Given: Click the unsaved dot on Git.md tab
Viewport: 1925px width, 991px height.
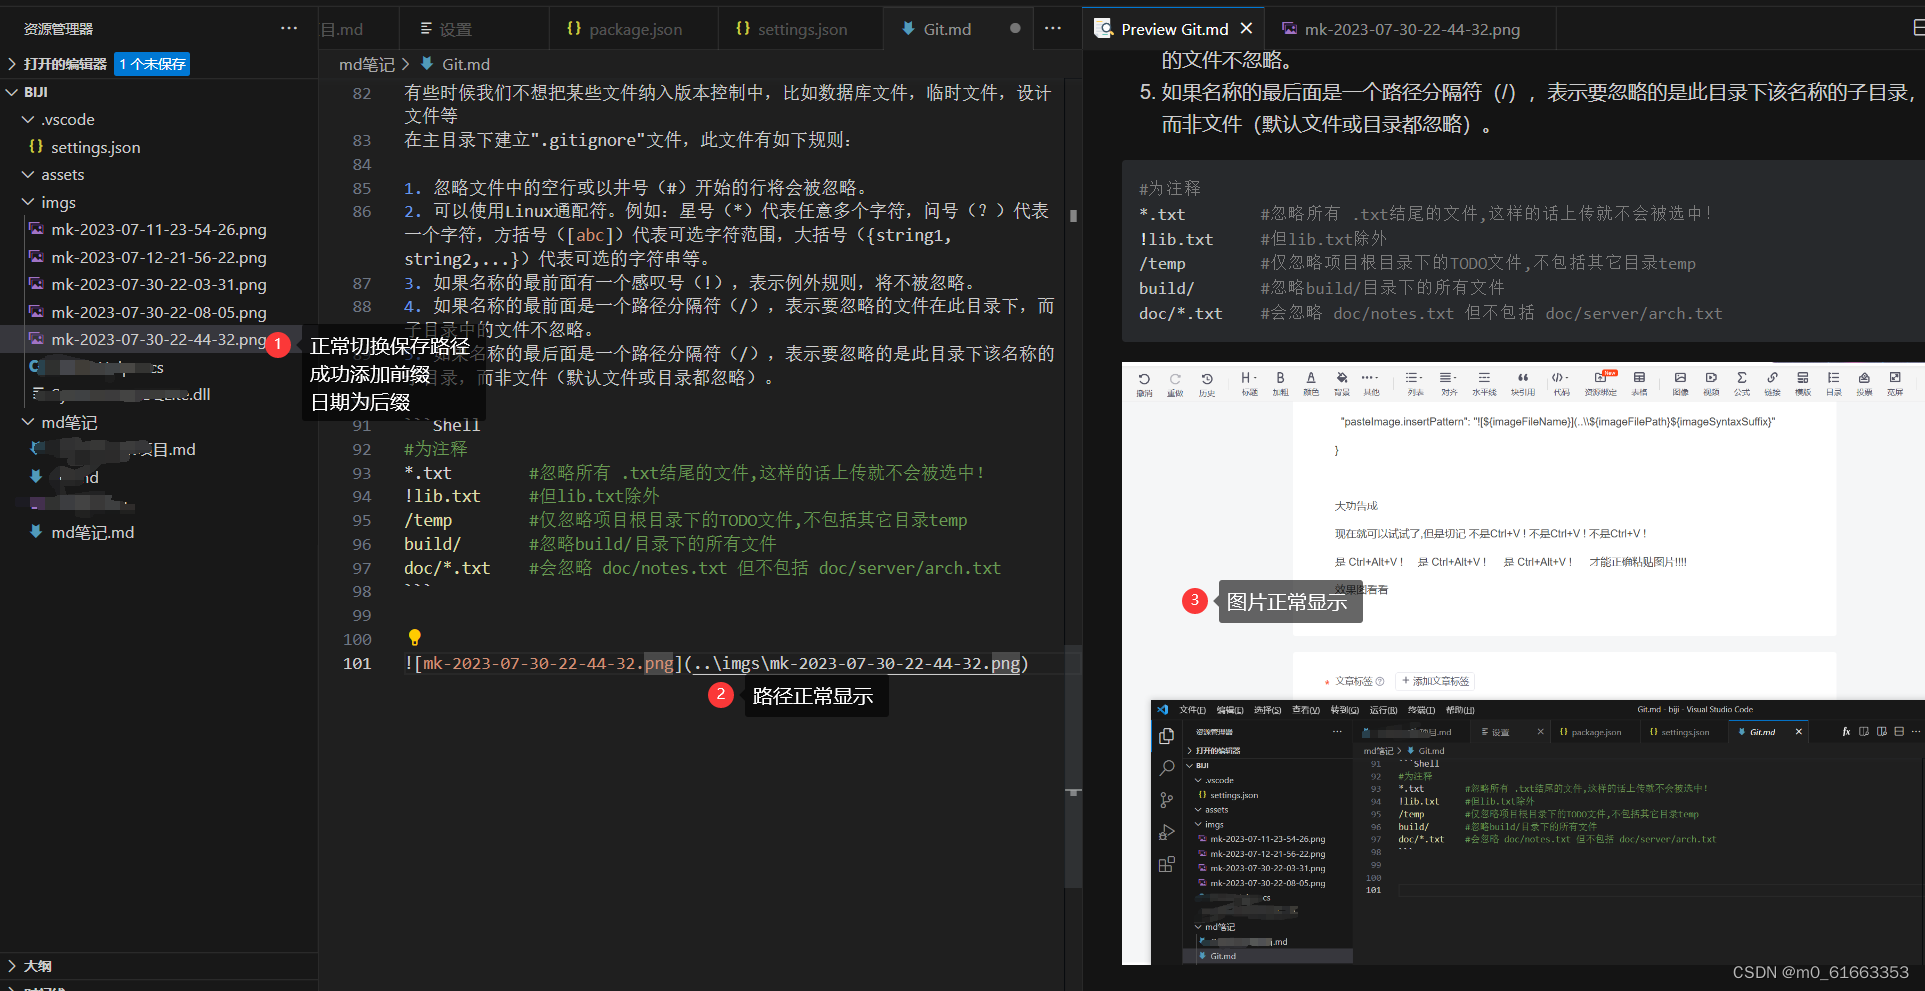Looking at the screenshot, I should [x=1015, y=29].
